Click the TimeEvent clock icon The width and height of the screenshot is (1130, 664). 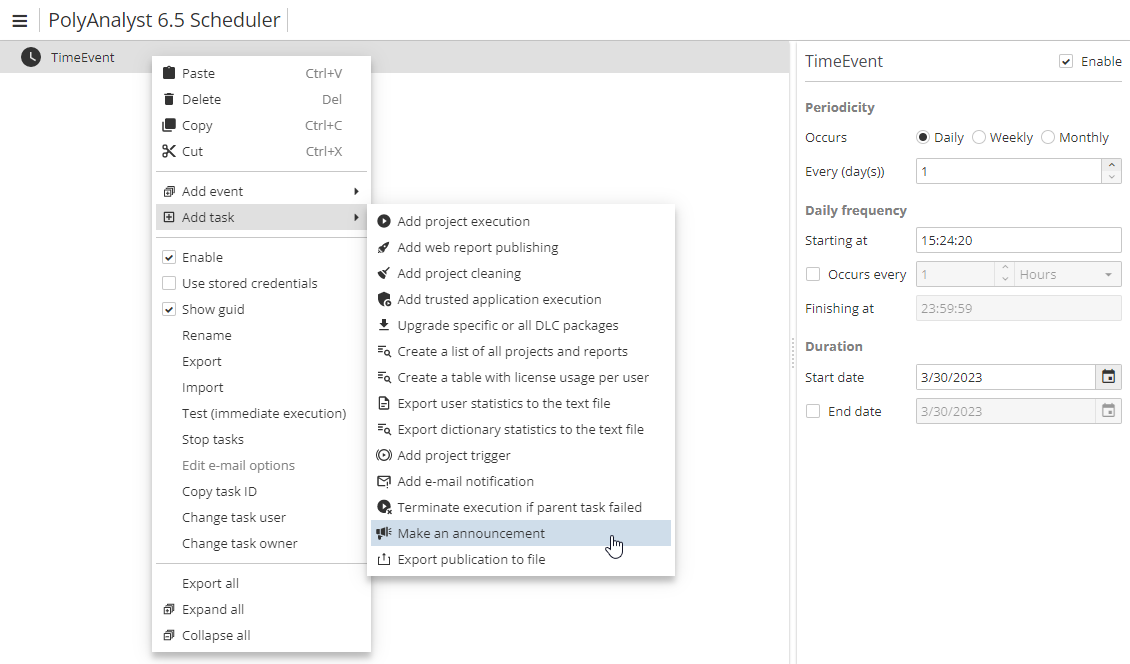pos(31,58)
